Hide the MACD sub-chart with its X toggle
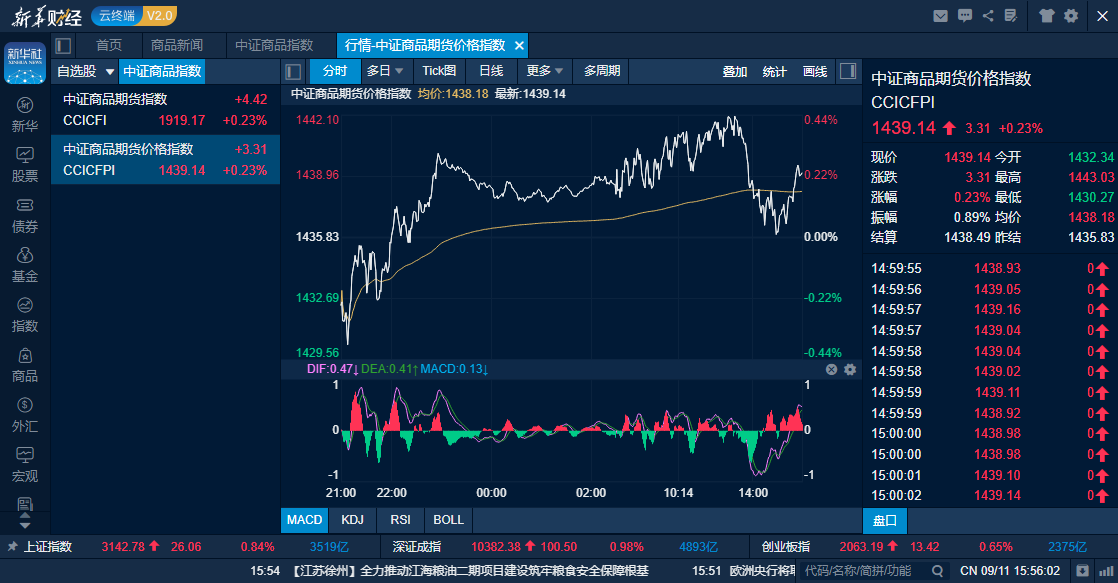The height and width of the screenshot is (583, 1118). tap(831, 369)
